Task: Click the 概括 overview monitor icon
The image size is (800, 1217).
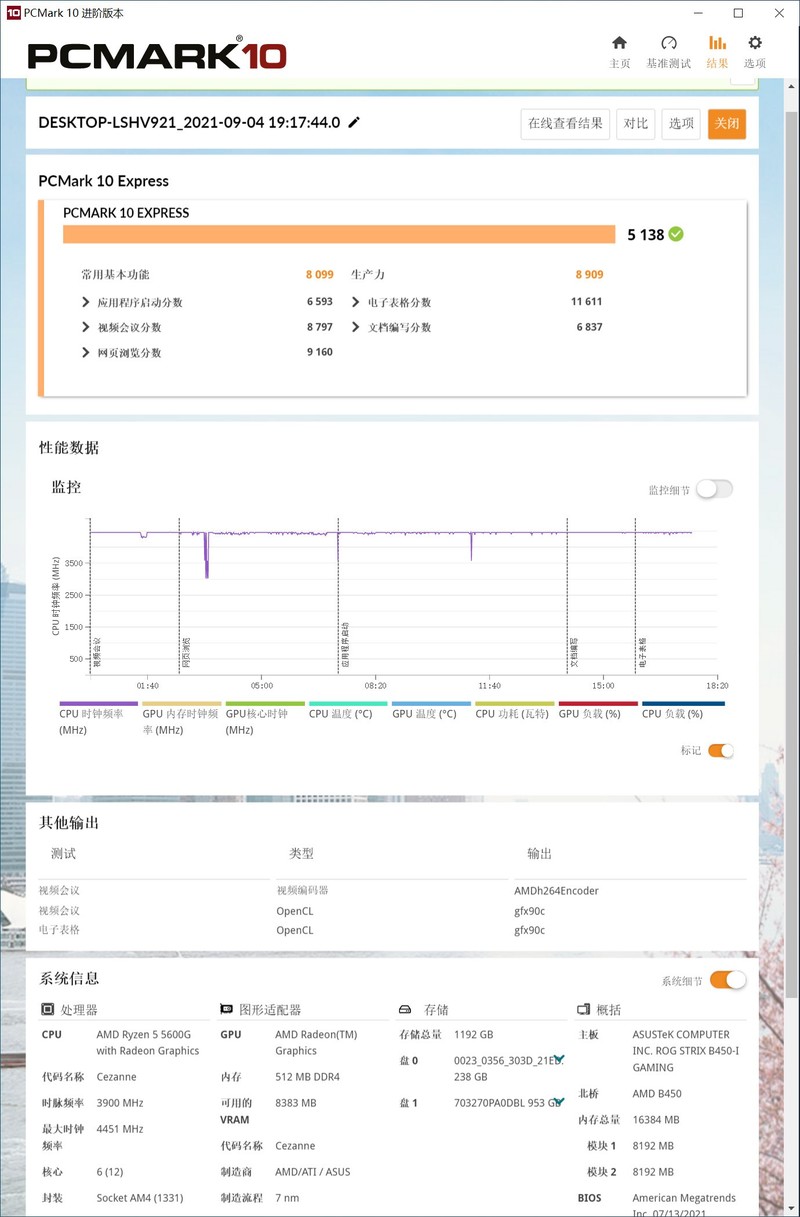Action: click(x=583, y=1009)
